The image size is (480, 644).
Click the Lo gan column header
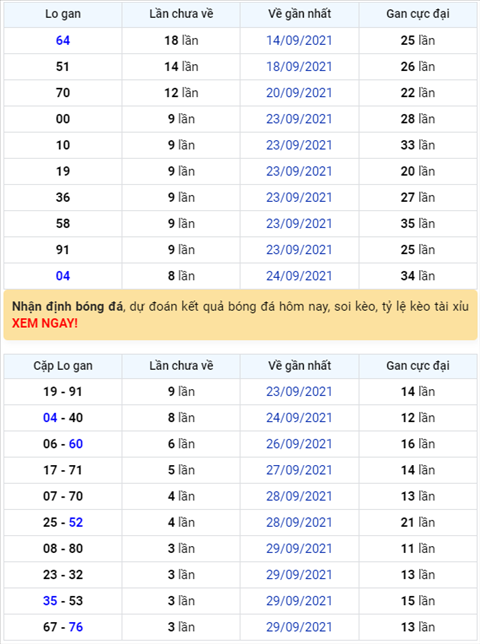(x=63, y=14)
